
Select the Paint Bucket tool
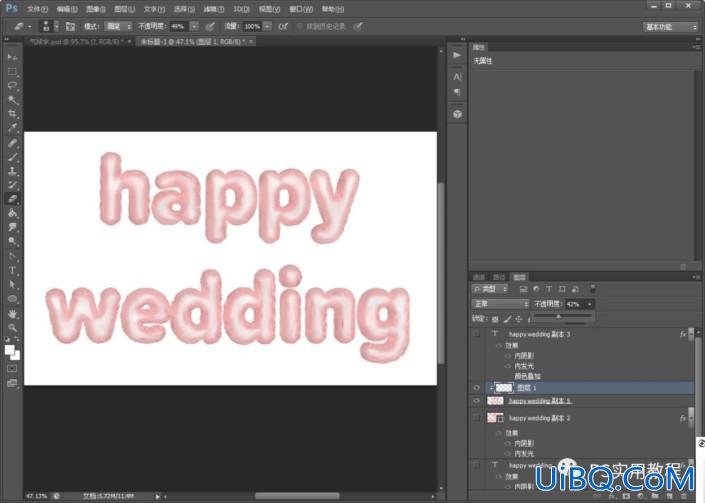tap(12, 213)
